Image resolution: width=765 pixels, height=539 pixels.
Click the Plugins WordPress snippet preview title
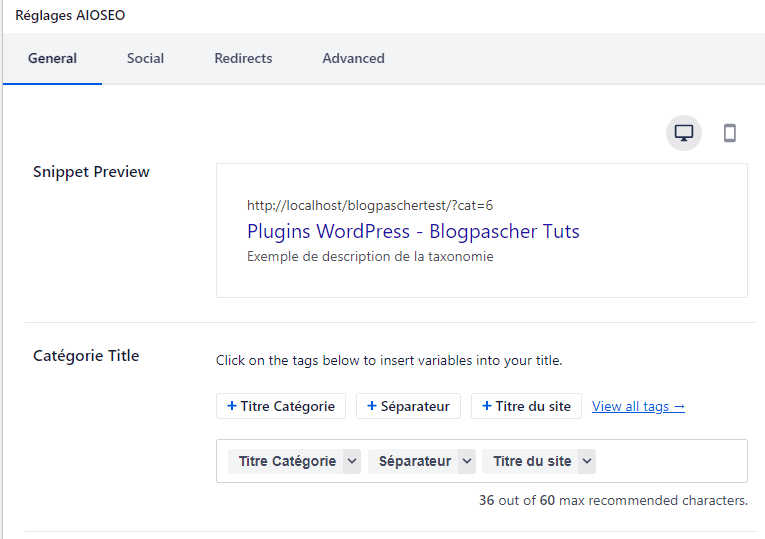coord(413,231)
